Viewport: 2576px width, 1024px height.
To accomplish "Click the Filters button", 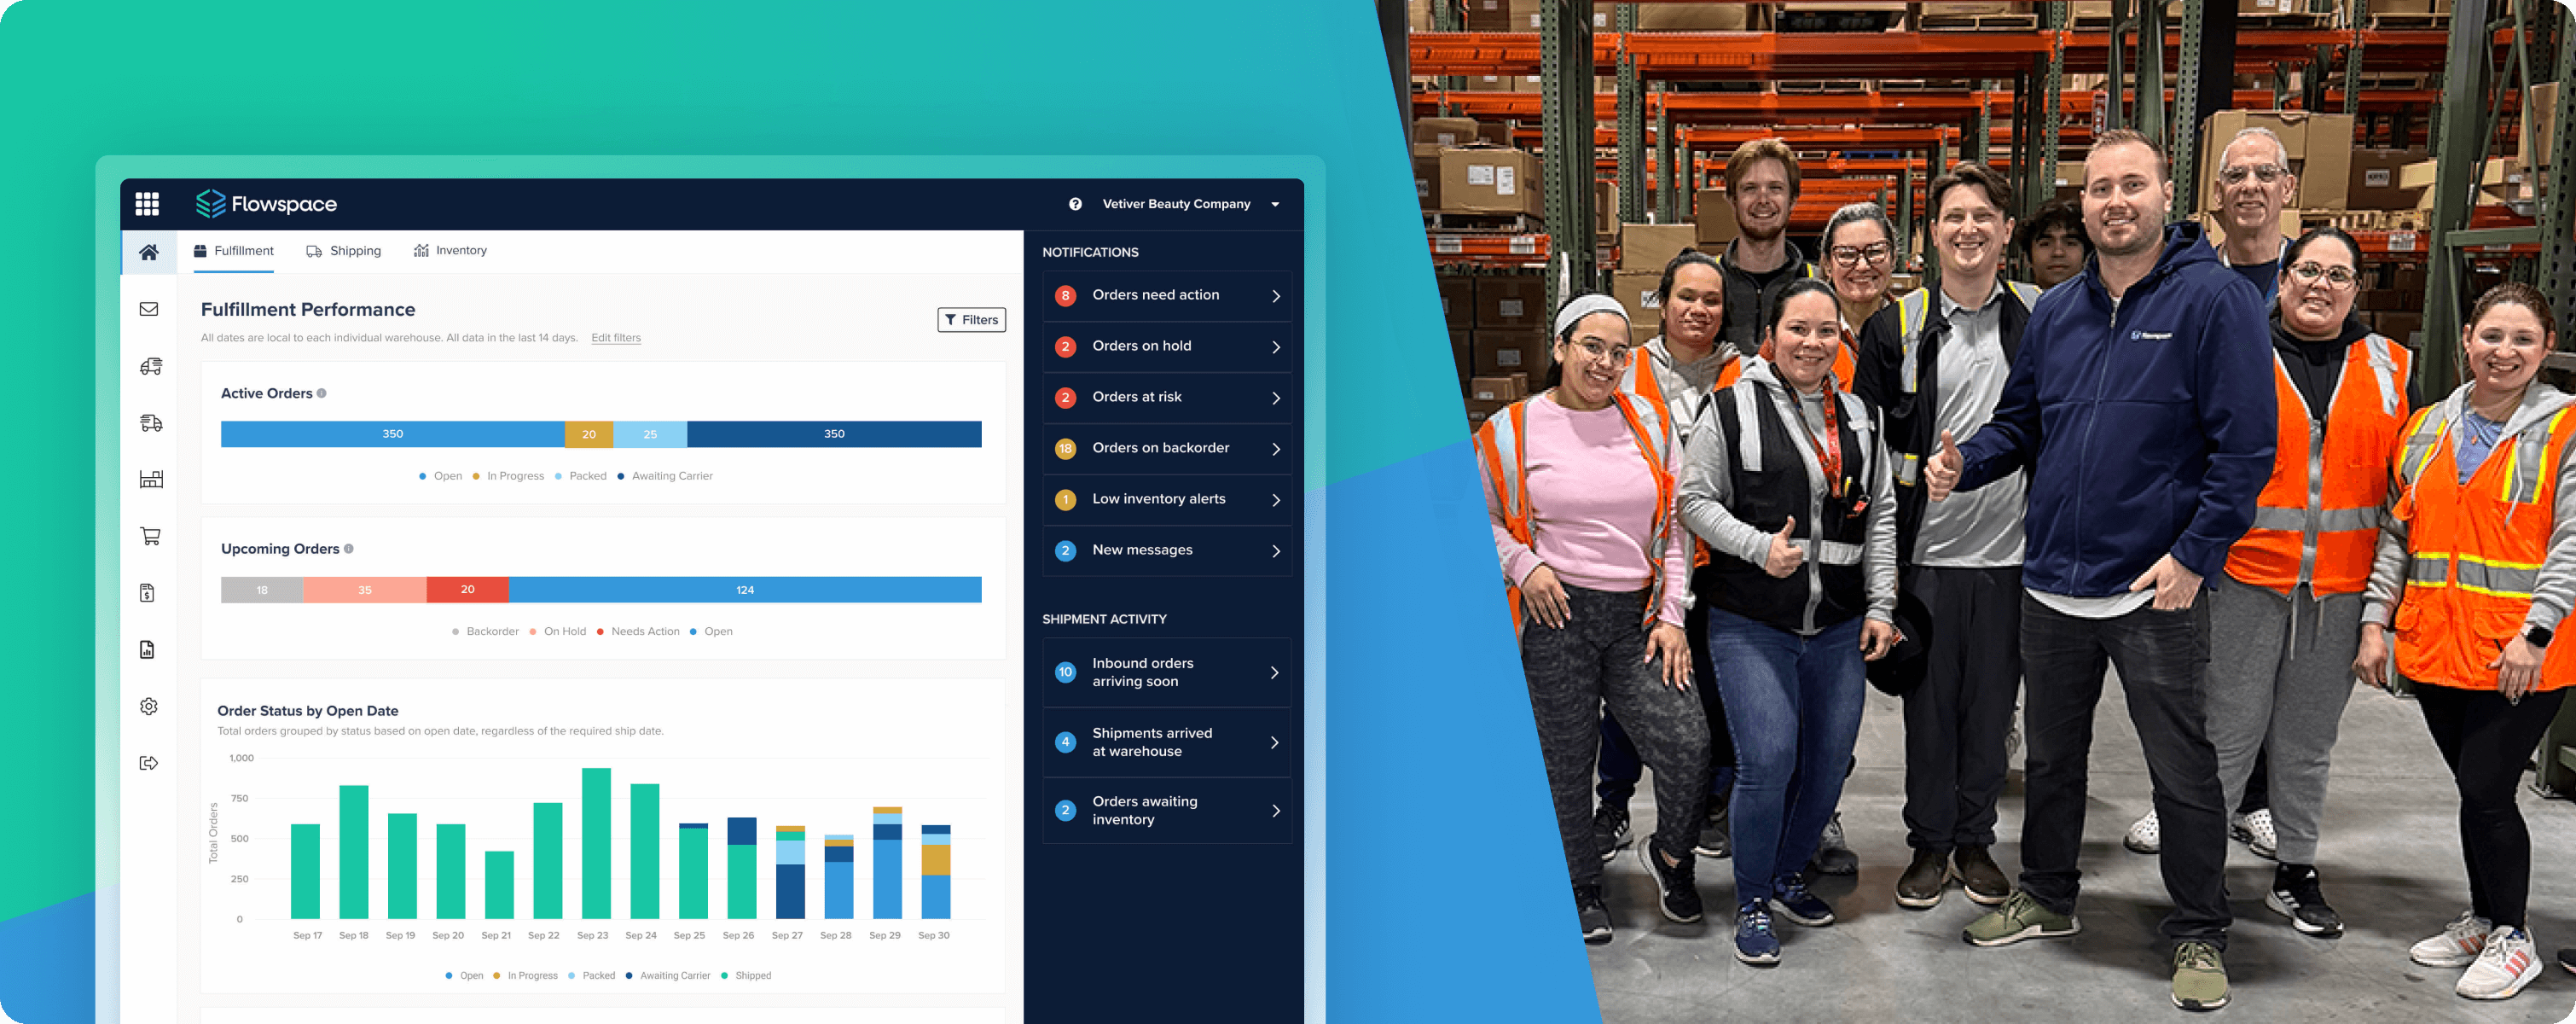I will click(971, 320).
